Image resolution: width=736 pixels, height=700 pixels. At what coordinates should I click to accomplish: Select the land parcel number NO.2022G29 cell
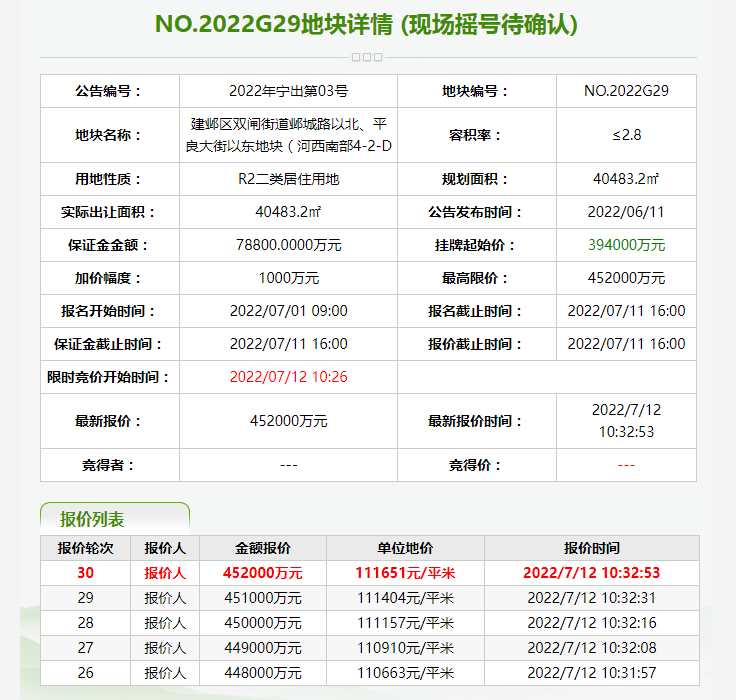click(626, 91)
